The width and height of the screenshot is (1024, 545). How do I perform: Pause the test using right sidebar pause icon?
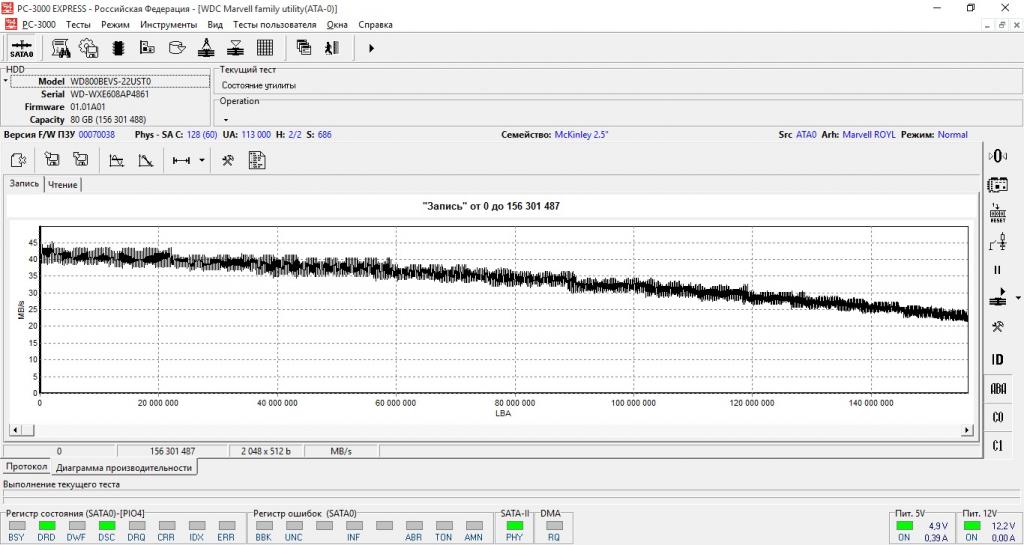pos(997,270)
